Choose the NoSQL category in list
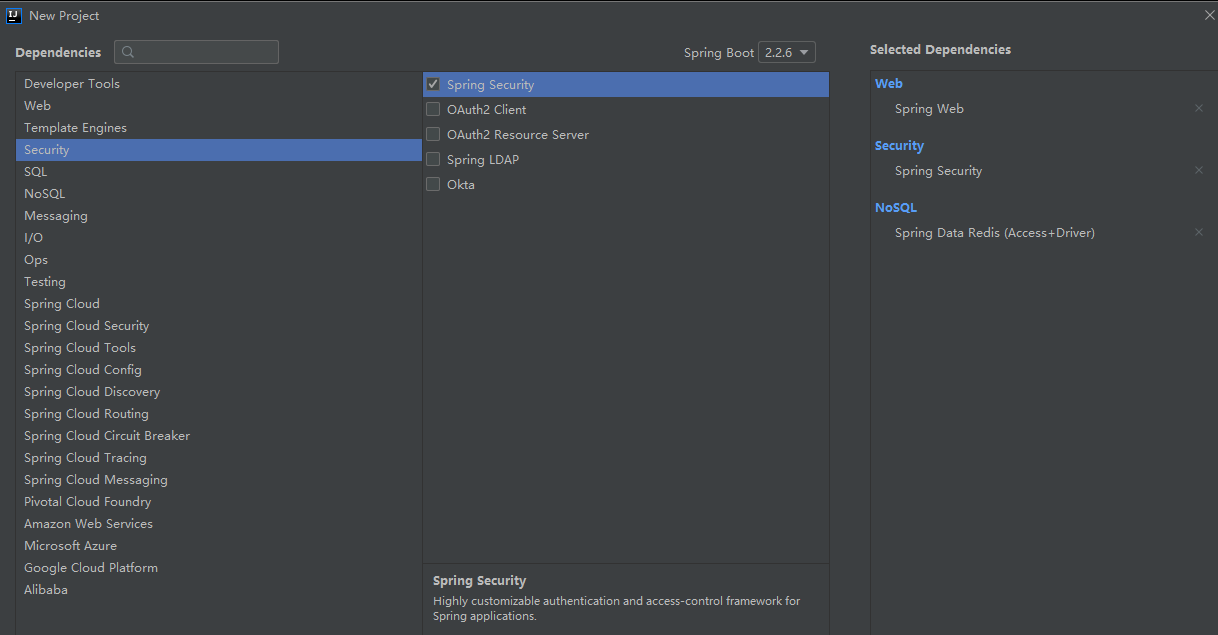1218x635 pixels. [x=219, y=193]
